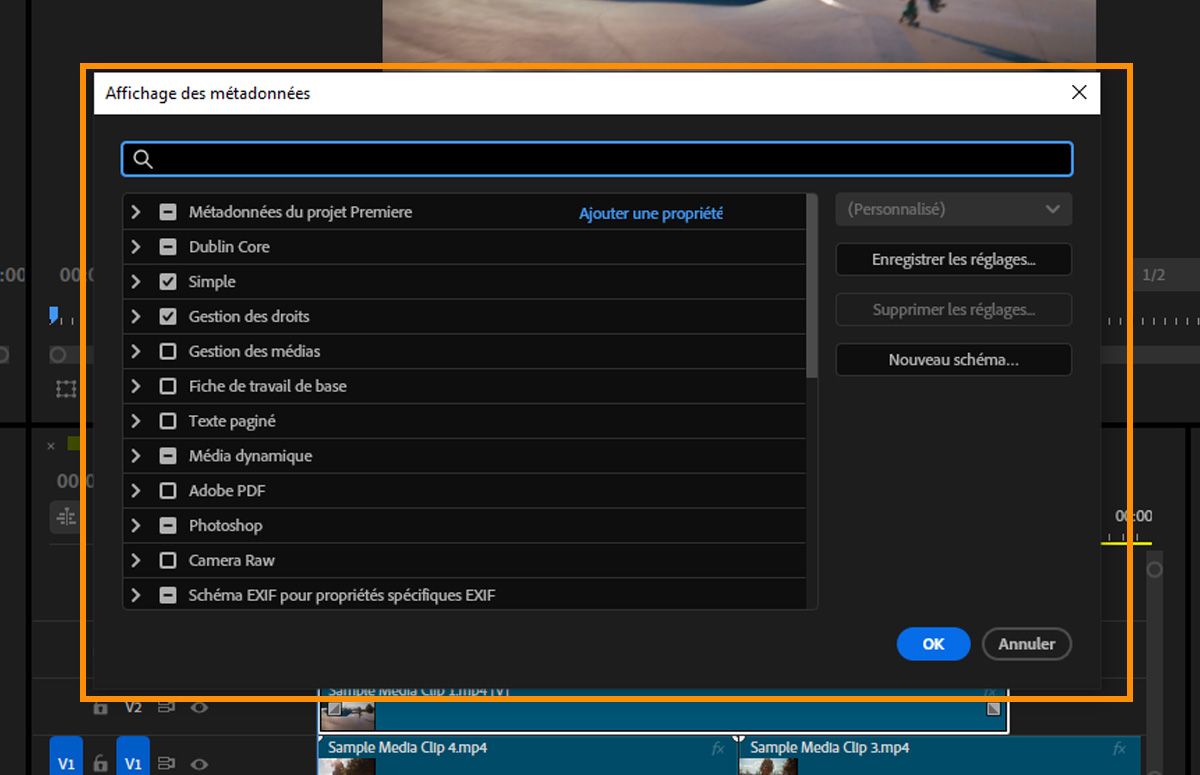1200x775 pixels.
Task: Uncheck the Simple checkbox
Action: pyautogui.click(x=168, y=282)
